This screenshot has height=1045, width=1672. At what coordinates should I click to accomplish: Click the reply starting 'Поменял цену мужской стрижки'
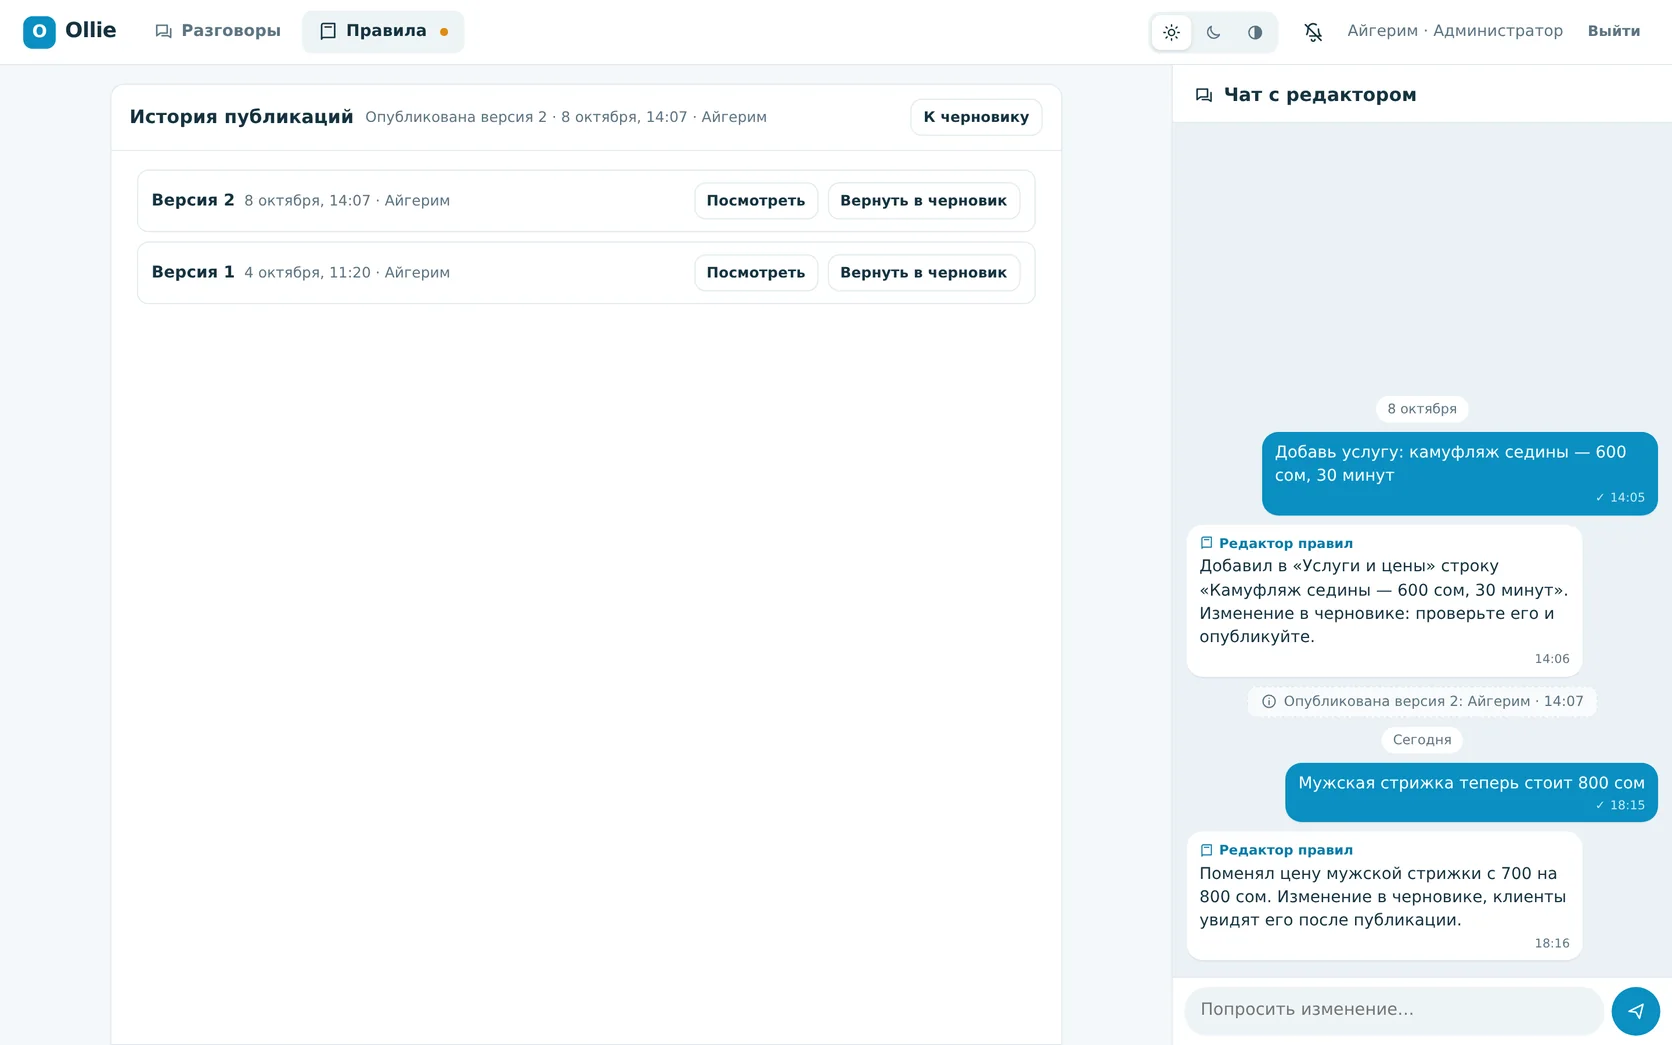[1384, 896]
